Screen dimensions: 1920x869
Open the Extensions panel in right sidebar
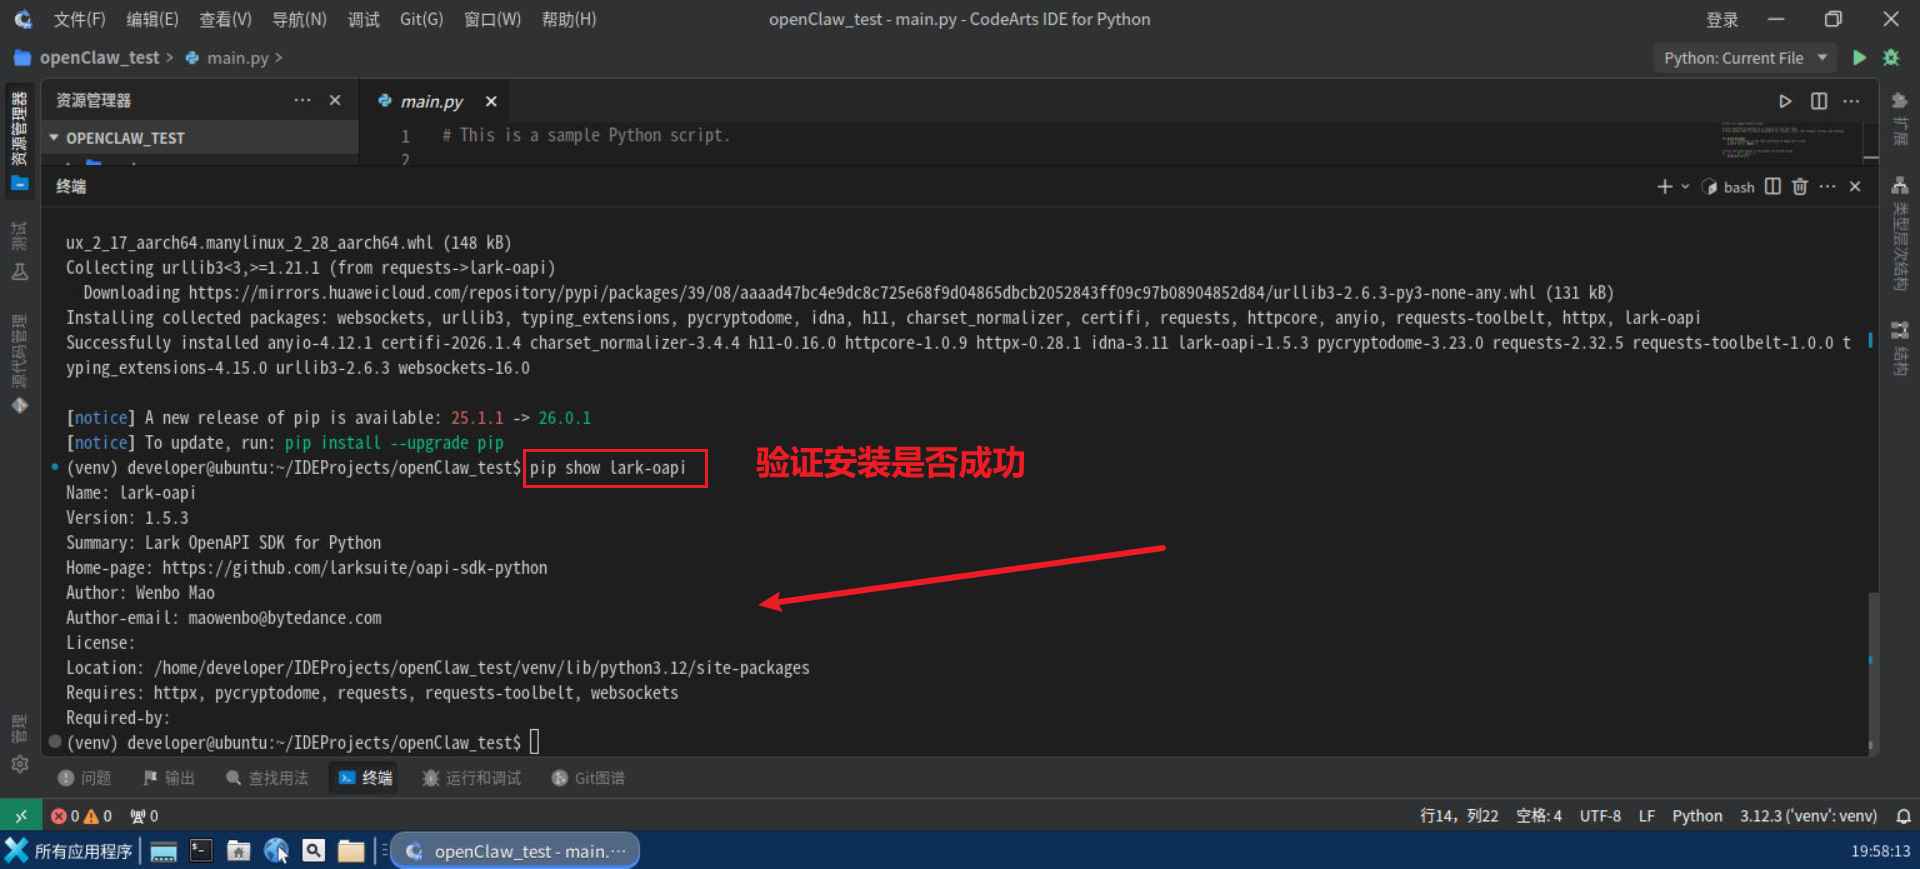click(x=1900, y=118)
